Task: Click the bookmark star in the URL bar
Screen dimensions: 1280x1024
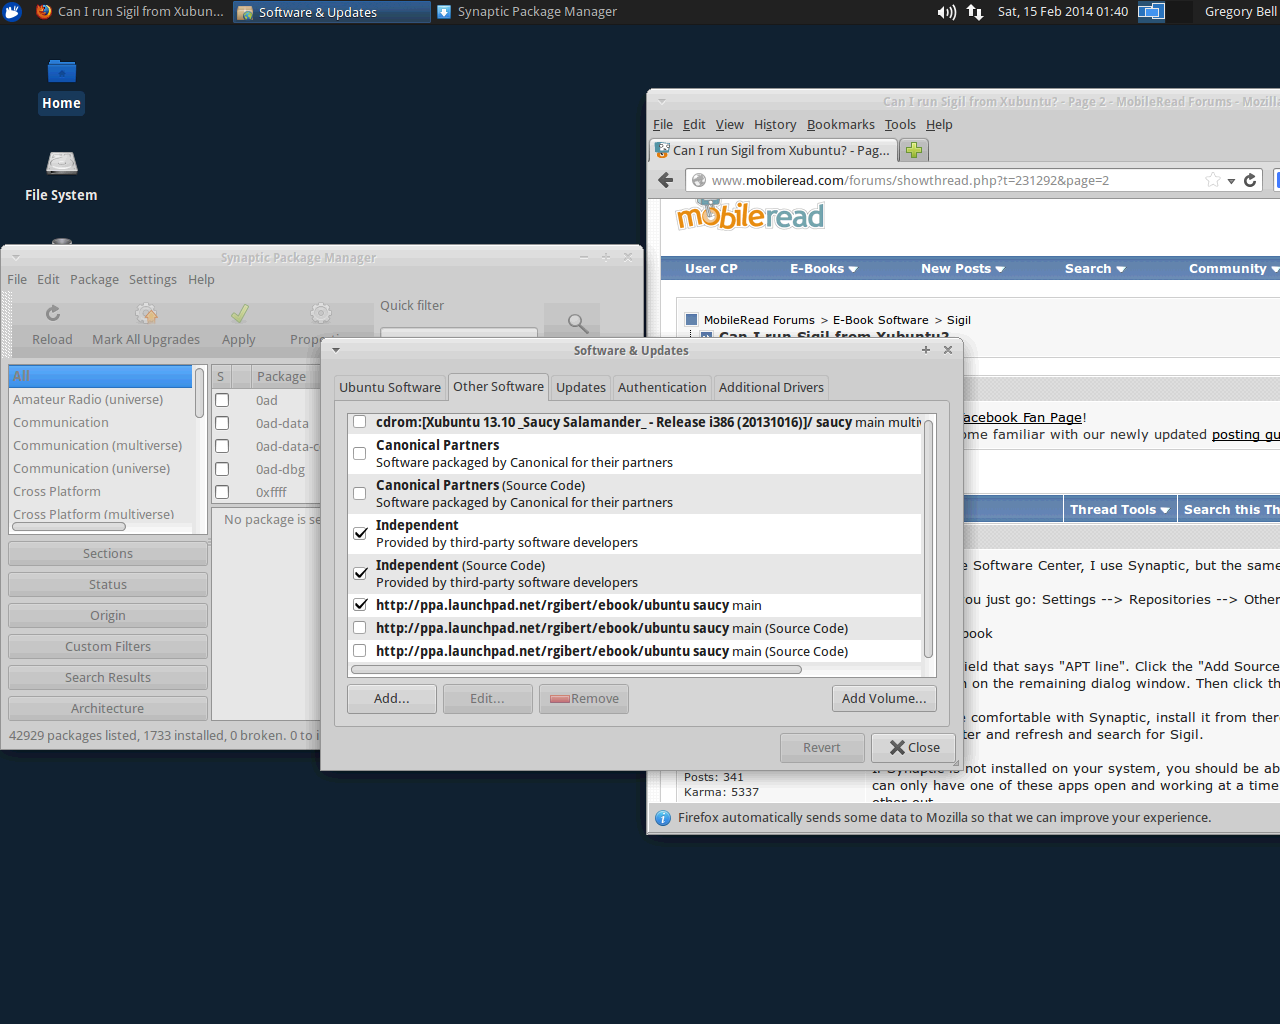Action: click(1213, 180)
